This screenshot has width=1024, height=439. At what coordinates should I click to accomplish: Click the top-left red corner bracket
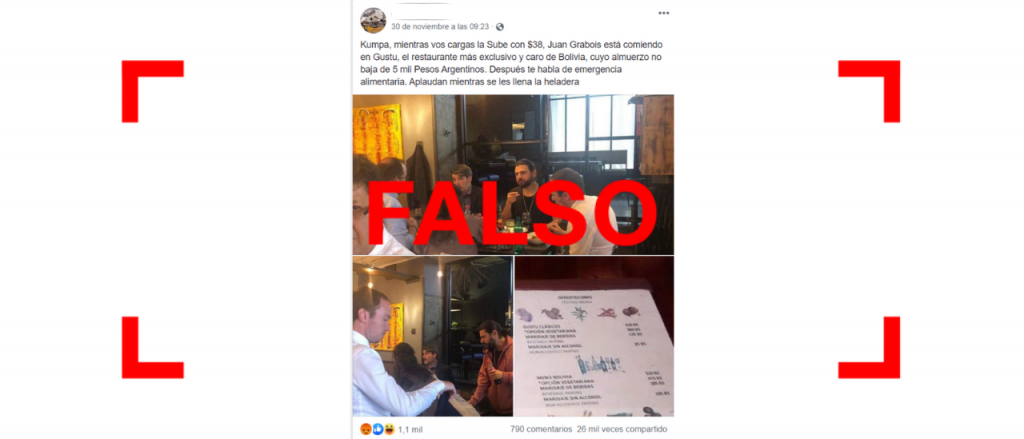[152, 91]
